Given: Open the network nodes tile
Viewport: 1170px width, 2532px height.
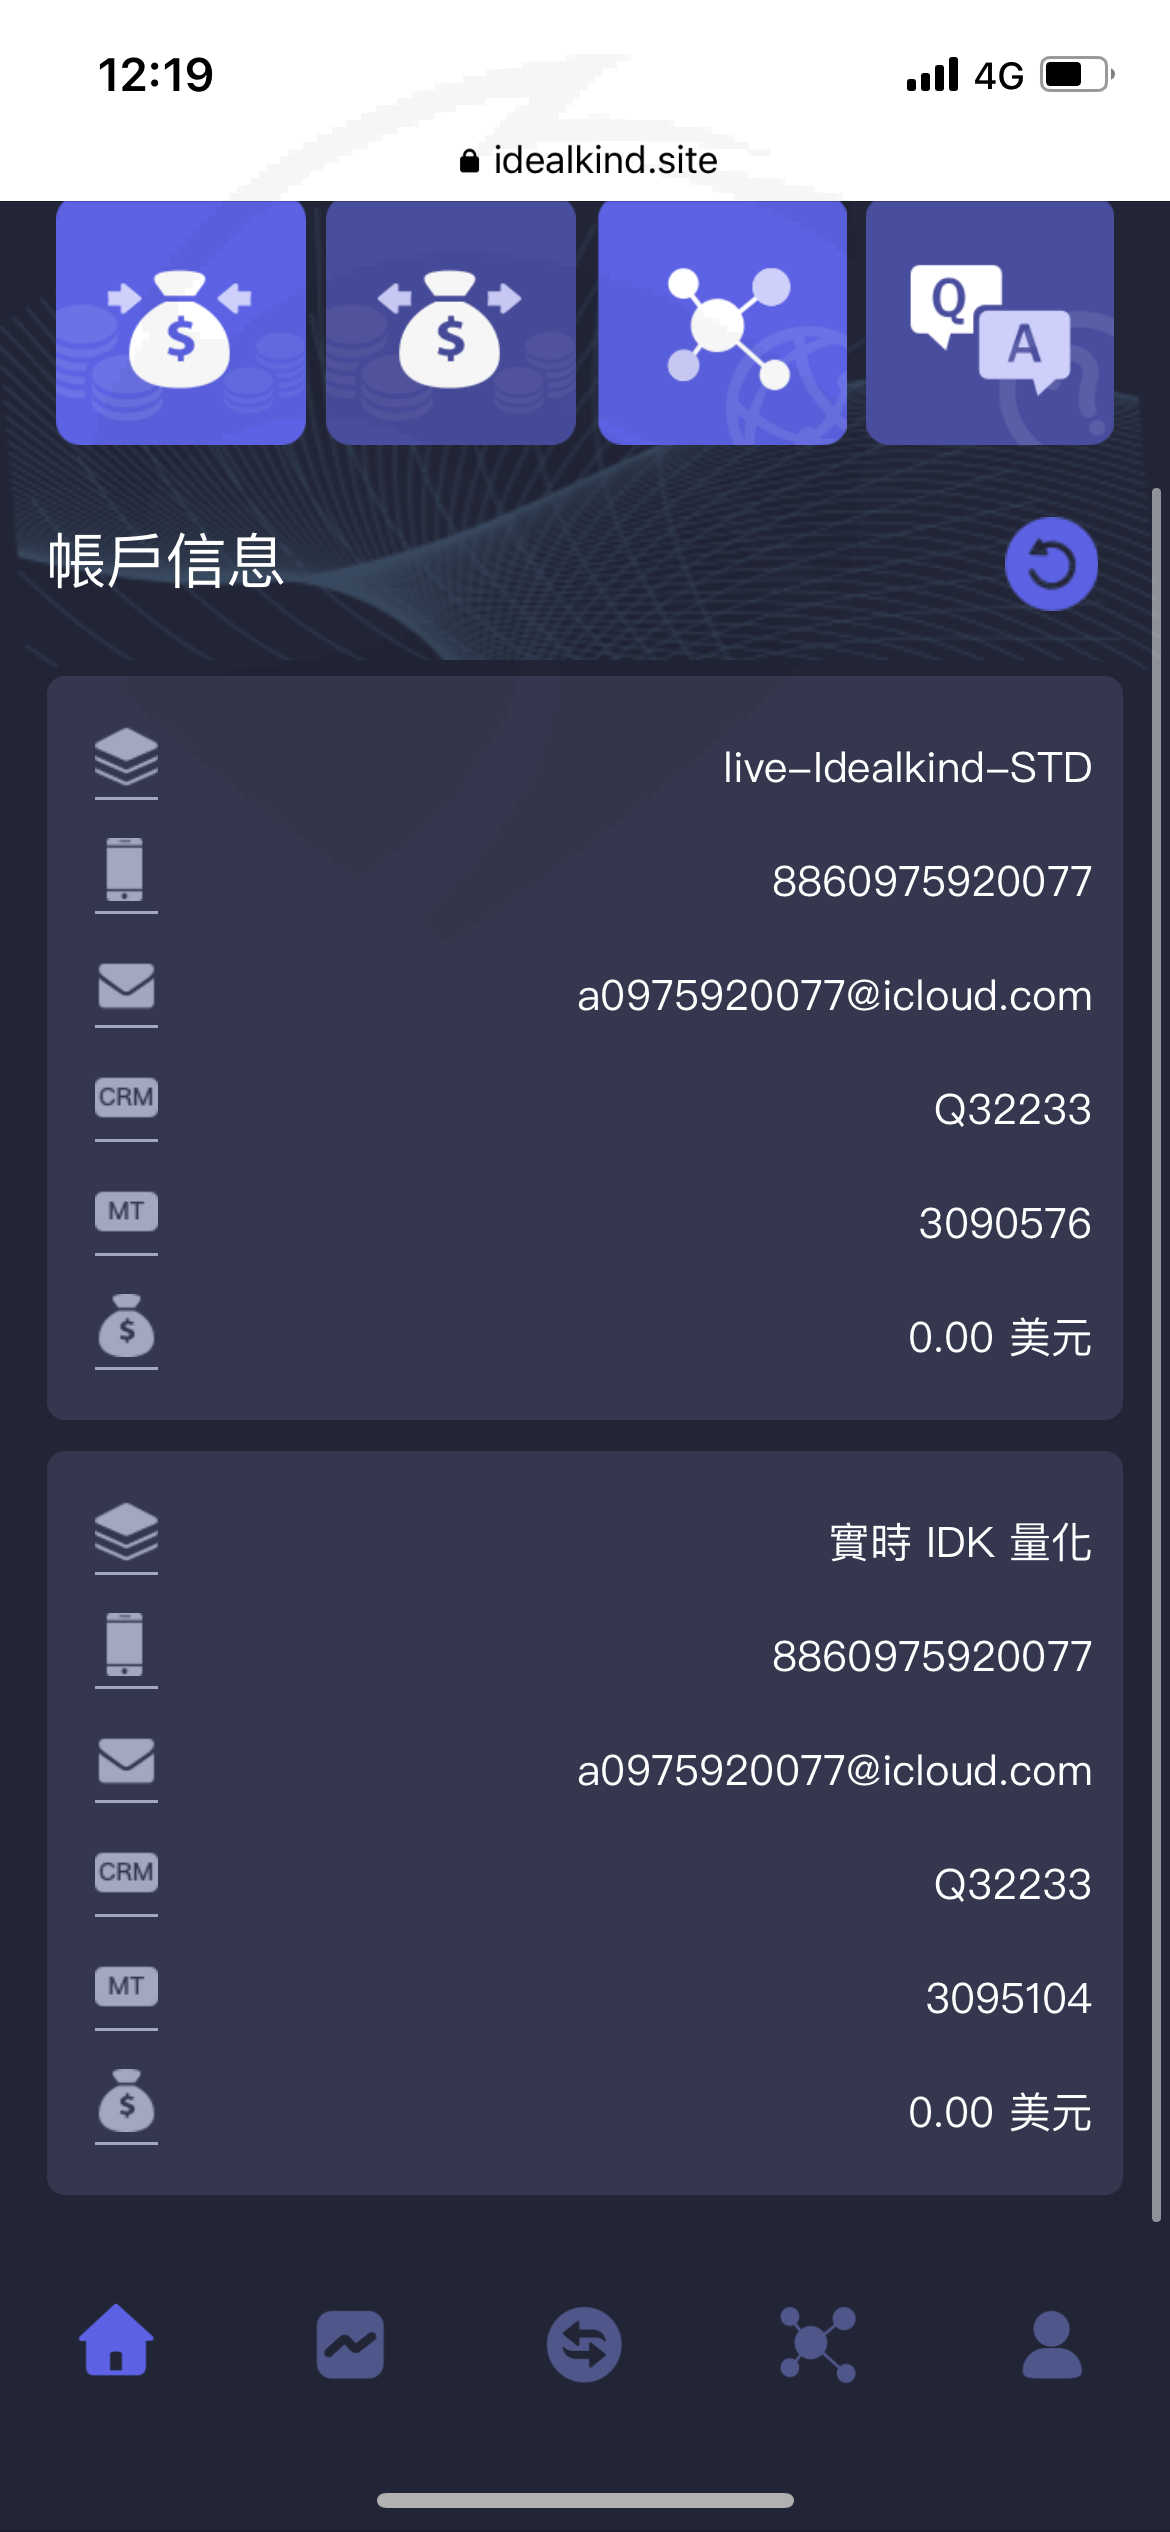Looking at the screenshot, I should (x=722, y=322).
